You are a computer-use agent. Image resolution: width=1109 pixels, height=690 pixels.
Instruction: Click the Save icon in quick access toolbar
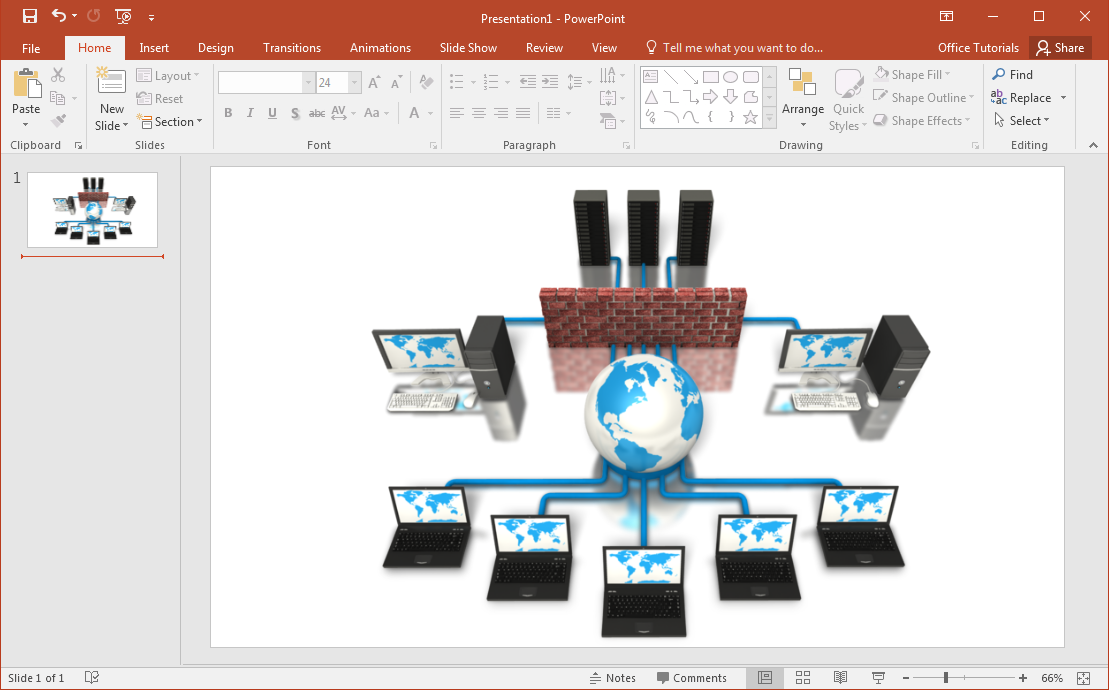point(30,16)
